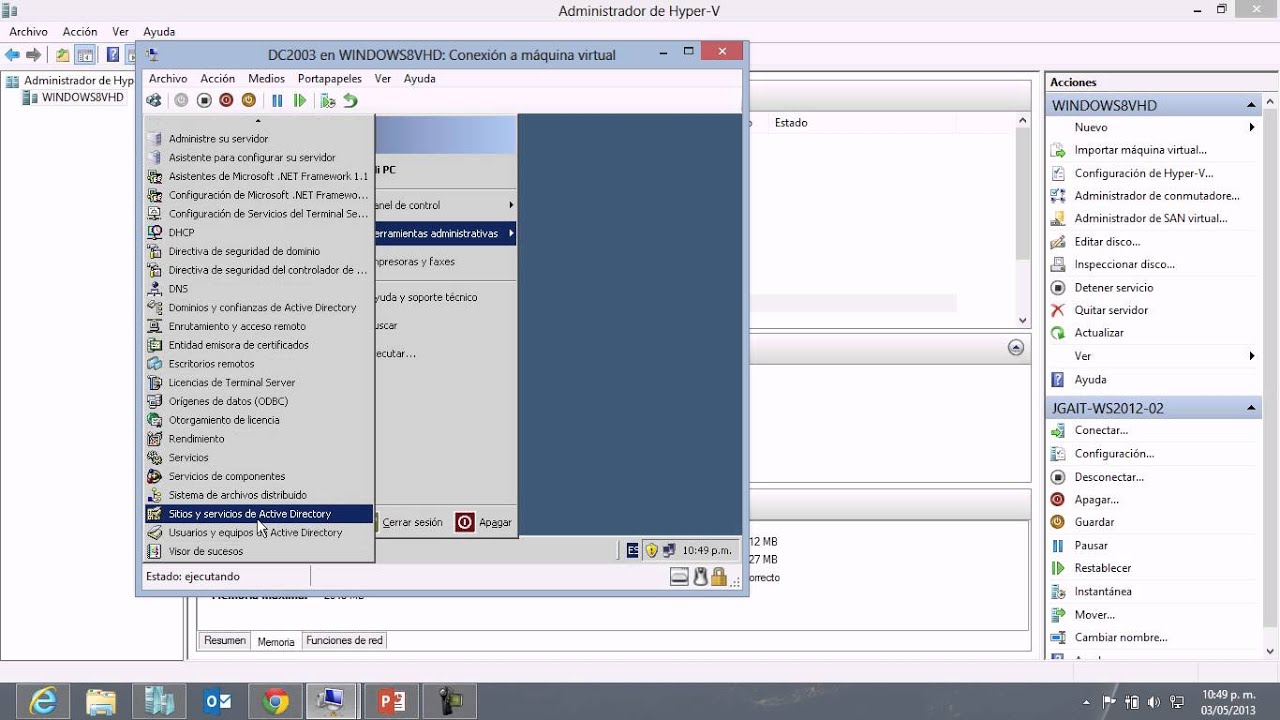Click the up-folder icon in the Hyper-V toolbar
This screenshot has height=720, width=1280.
(x=63, y=55)
